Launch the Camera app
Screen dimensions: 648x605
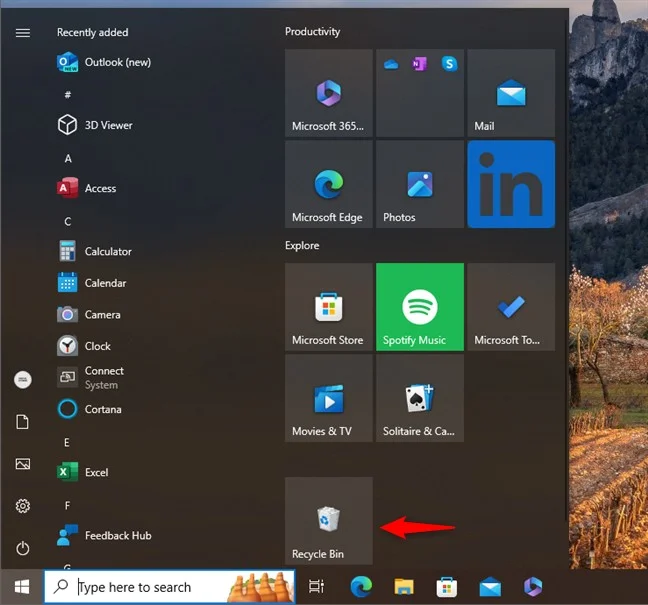(89, 314)
